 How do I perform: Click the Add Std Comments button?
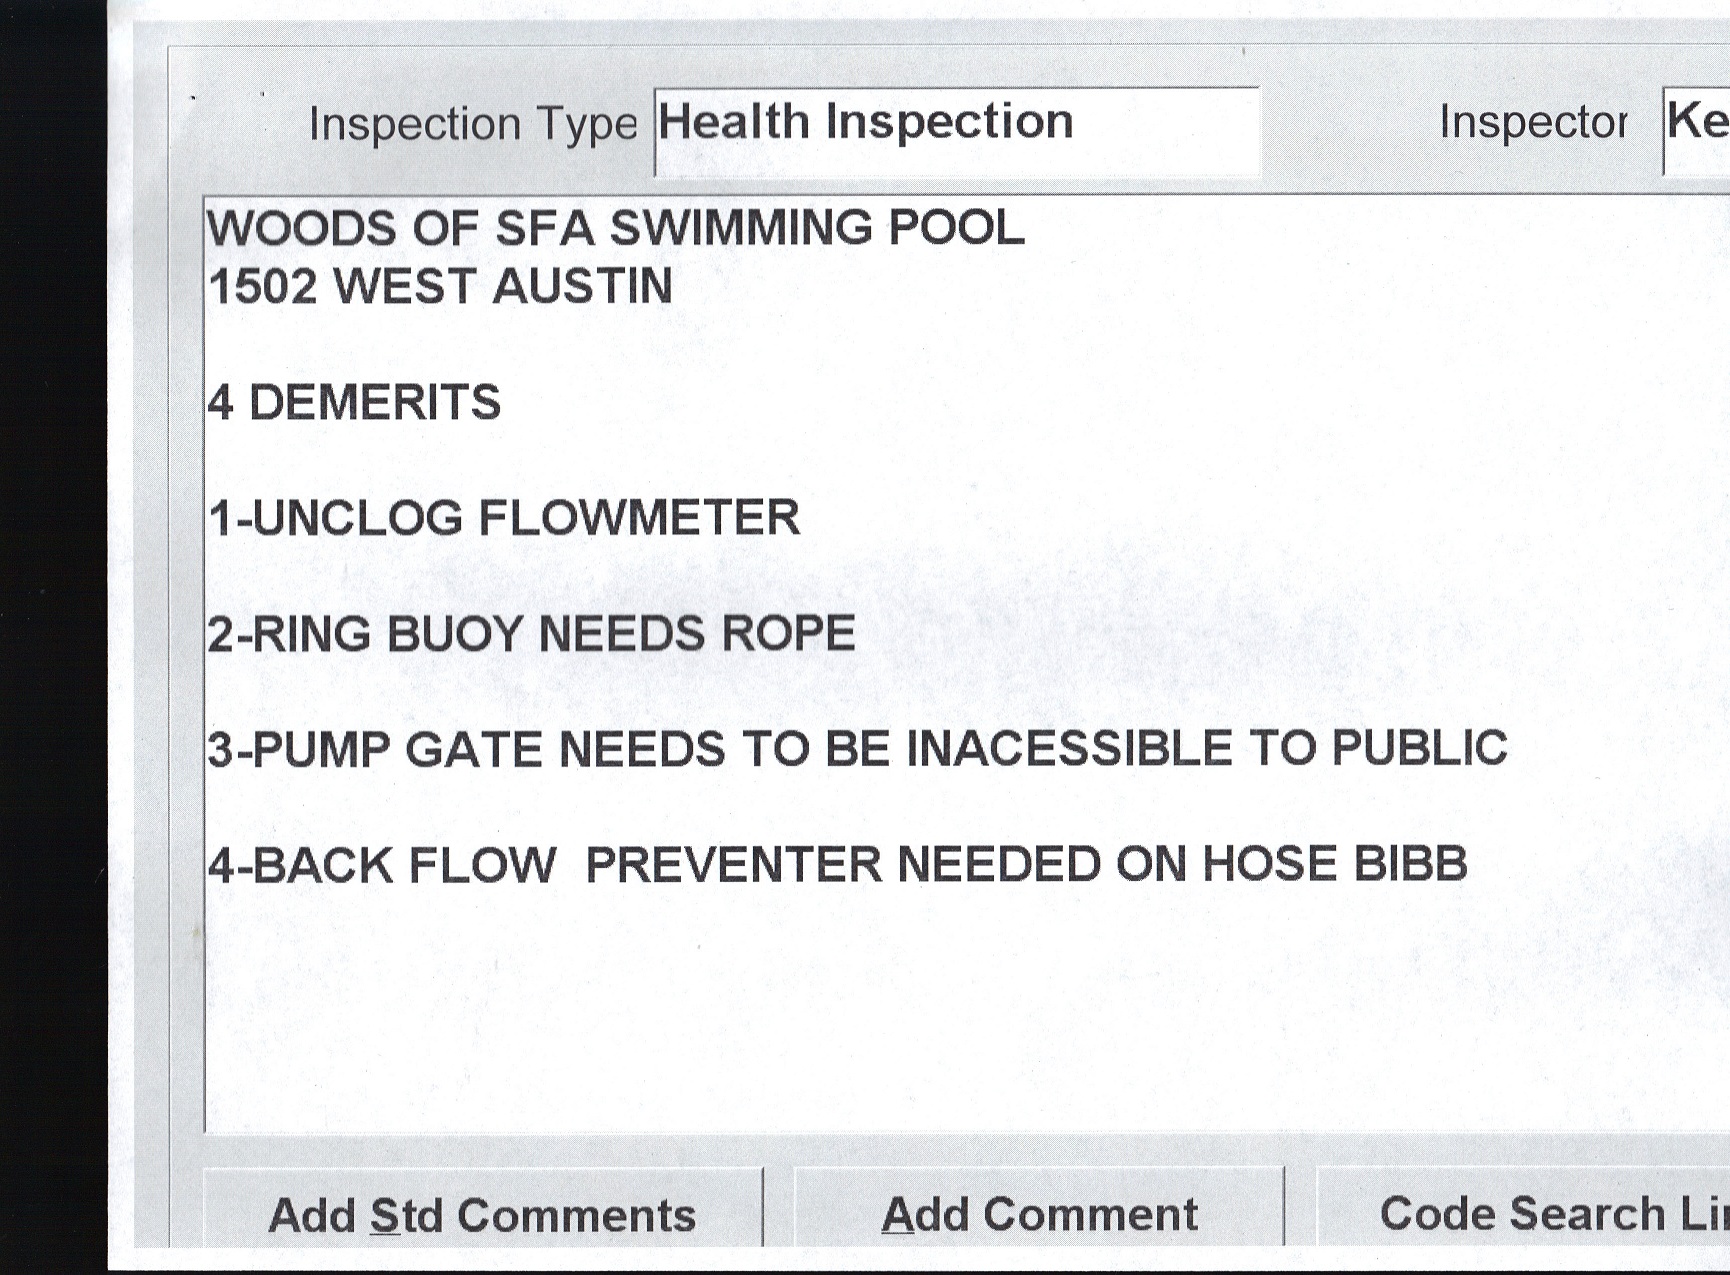point(482,1214)
